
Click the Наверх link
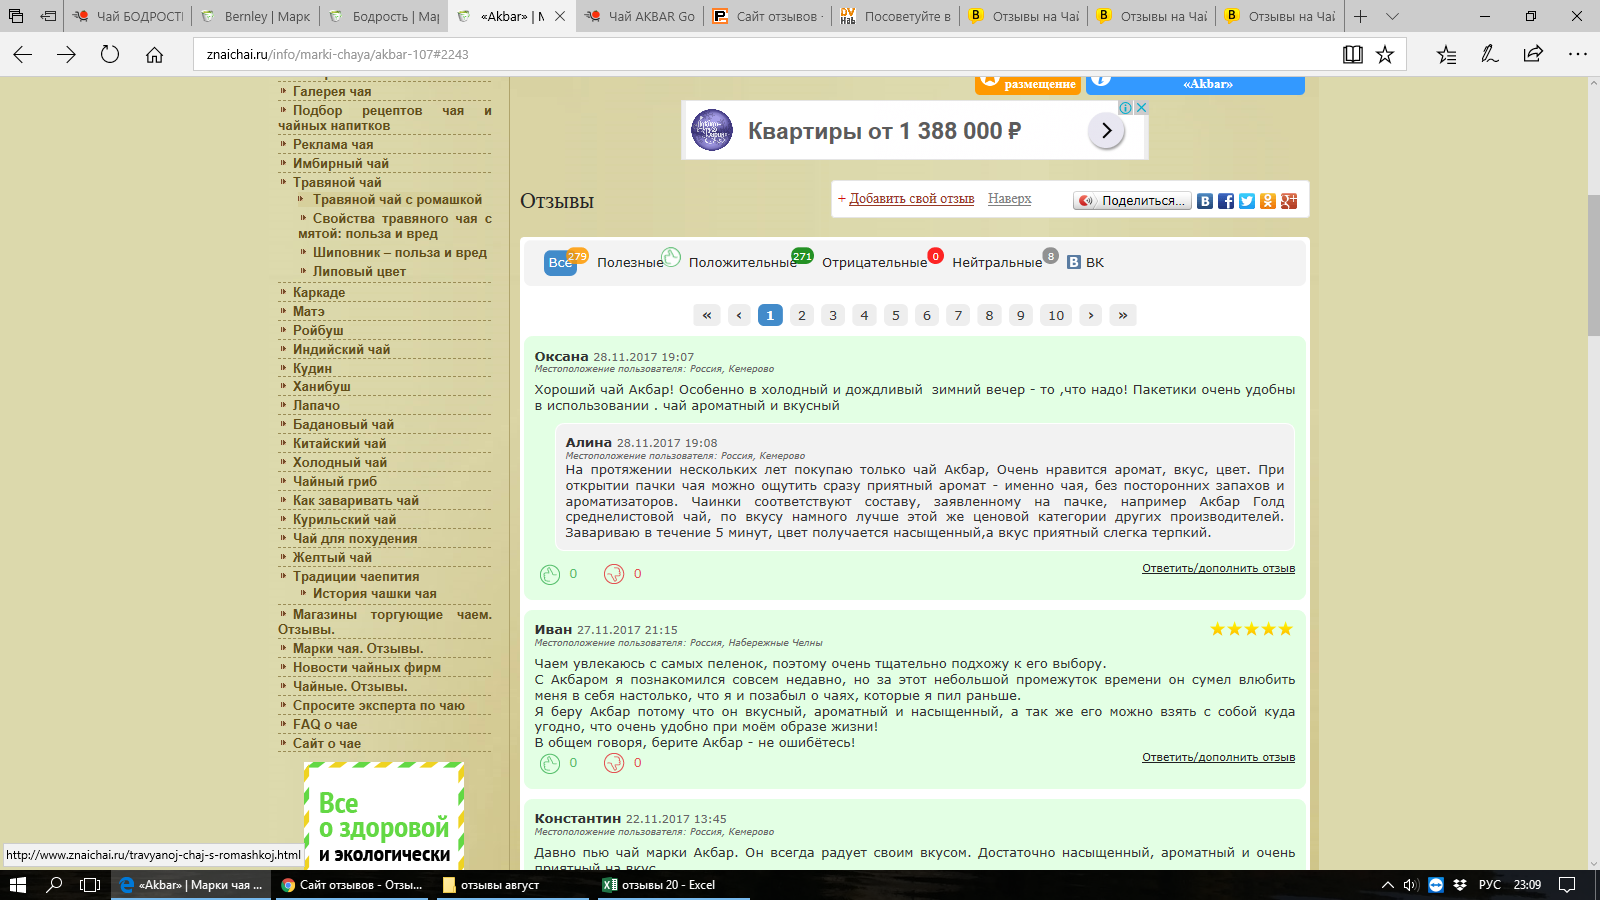(1009, 199)
